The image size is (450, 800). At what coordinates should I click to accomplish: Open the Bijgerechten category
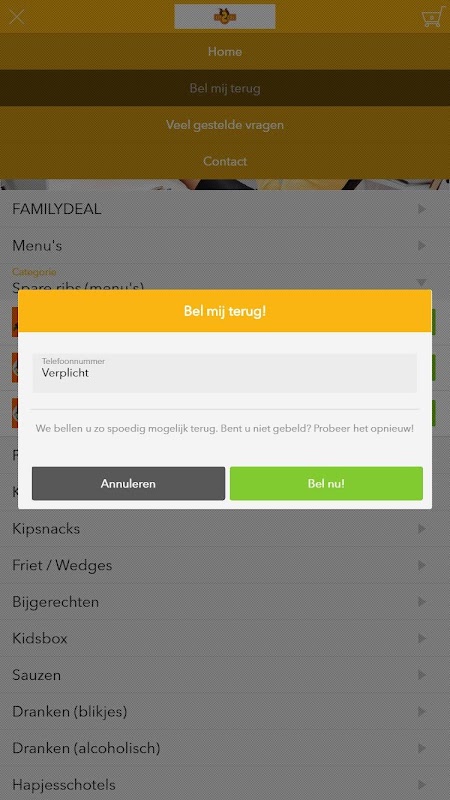pos(225,602)
